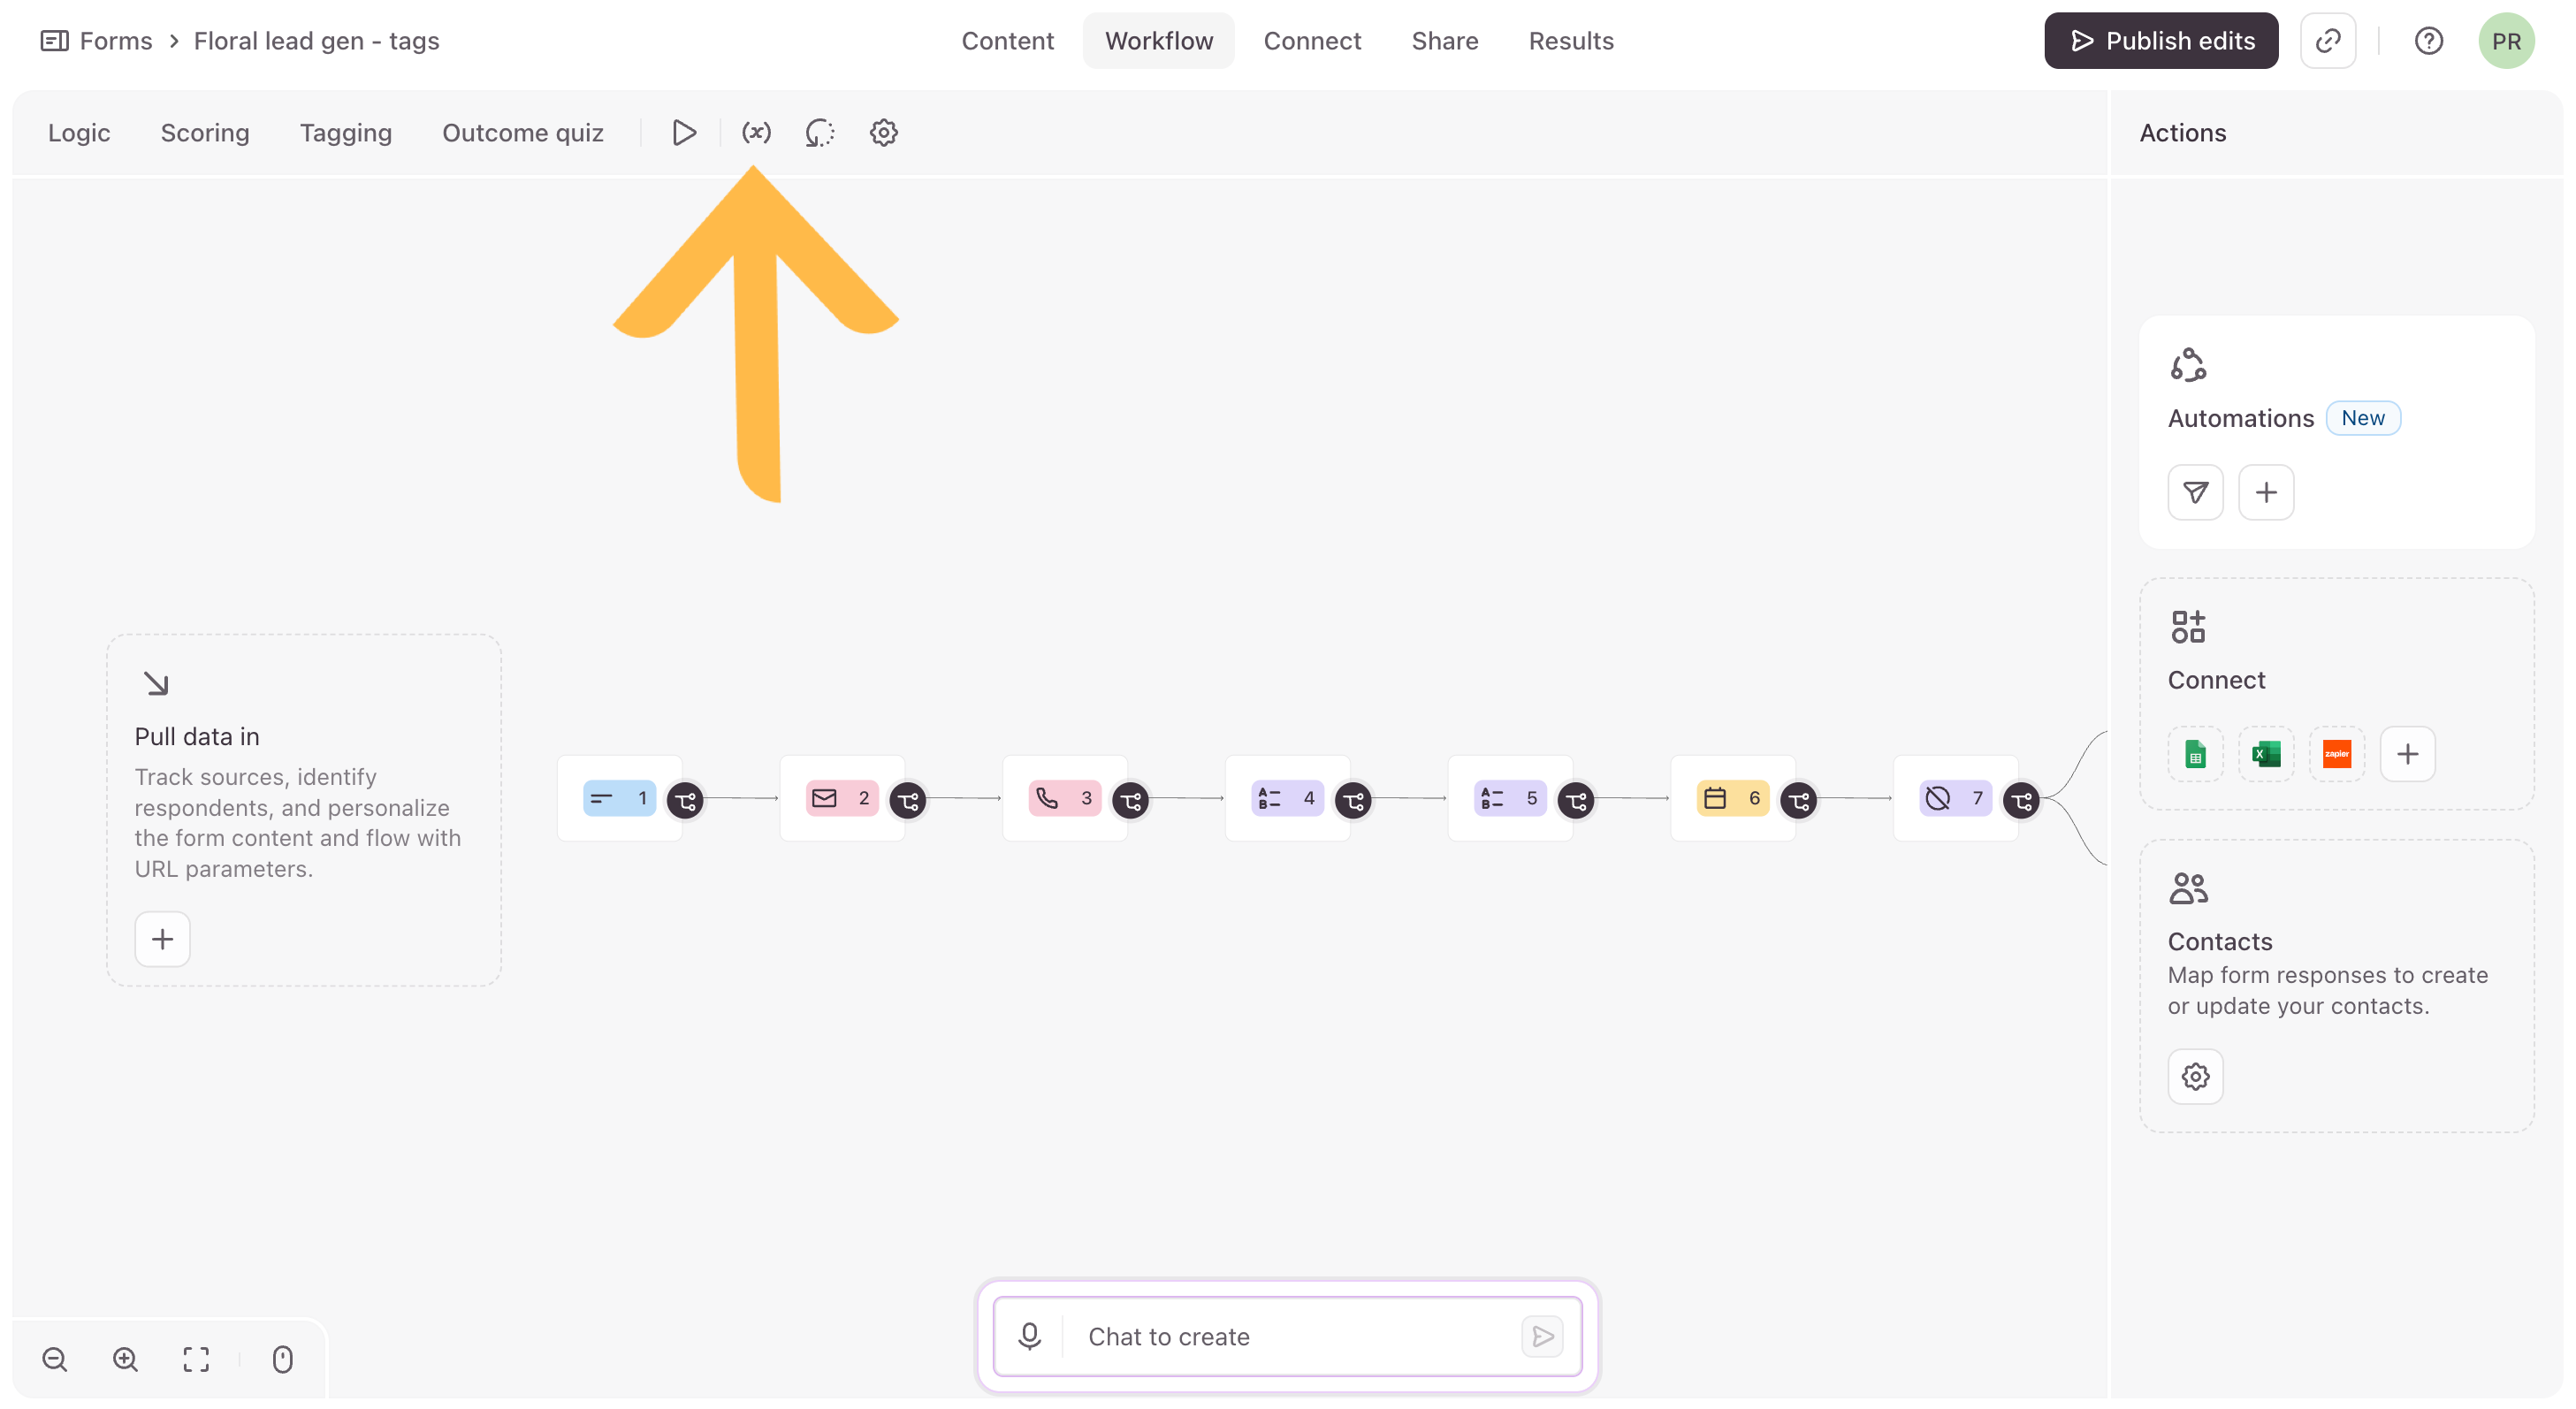Click the dotted-circle icon next to variables
2576x1409 pixels.
coord(819,132)
